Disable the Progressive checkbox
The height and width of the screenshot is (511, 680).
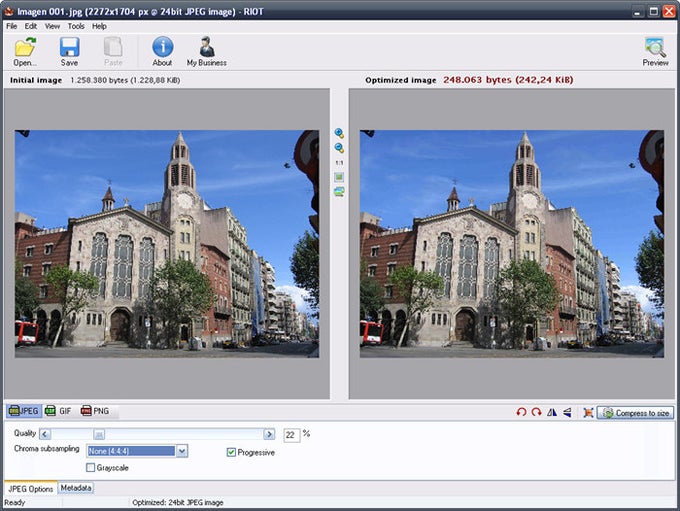tap(231, 452)
